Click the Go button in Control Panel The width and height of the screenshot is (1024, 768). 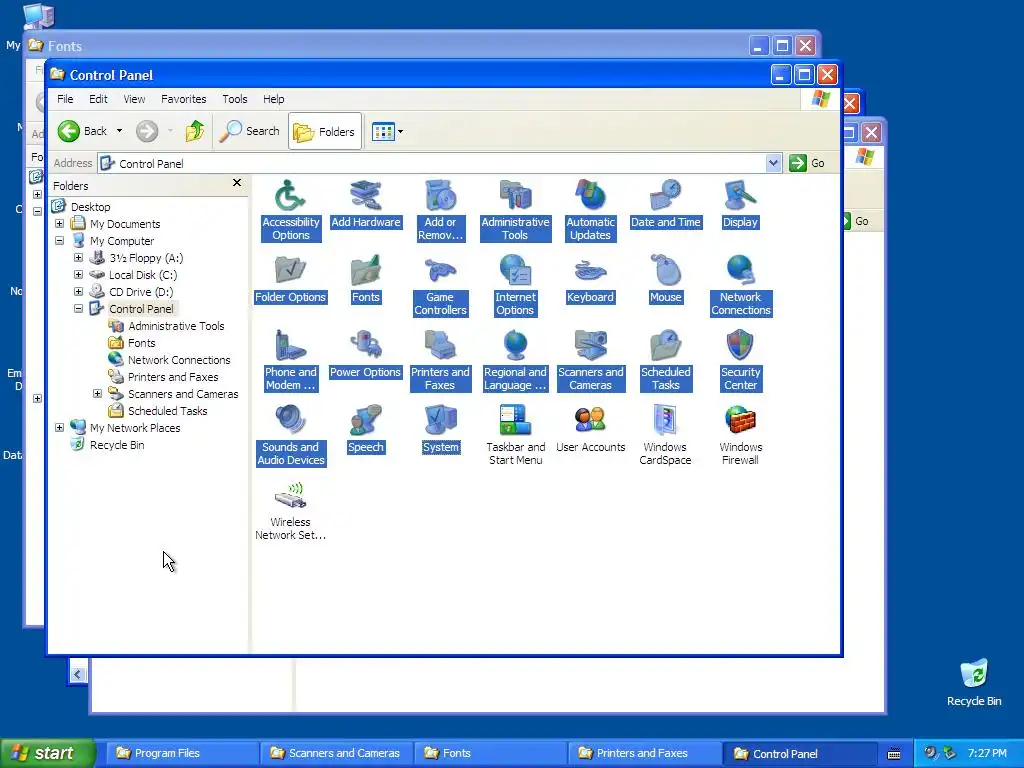pyautogui.click(x=807, y=163)
